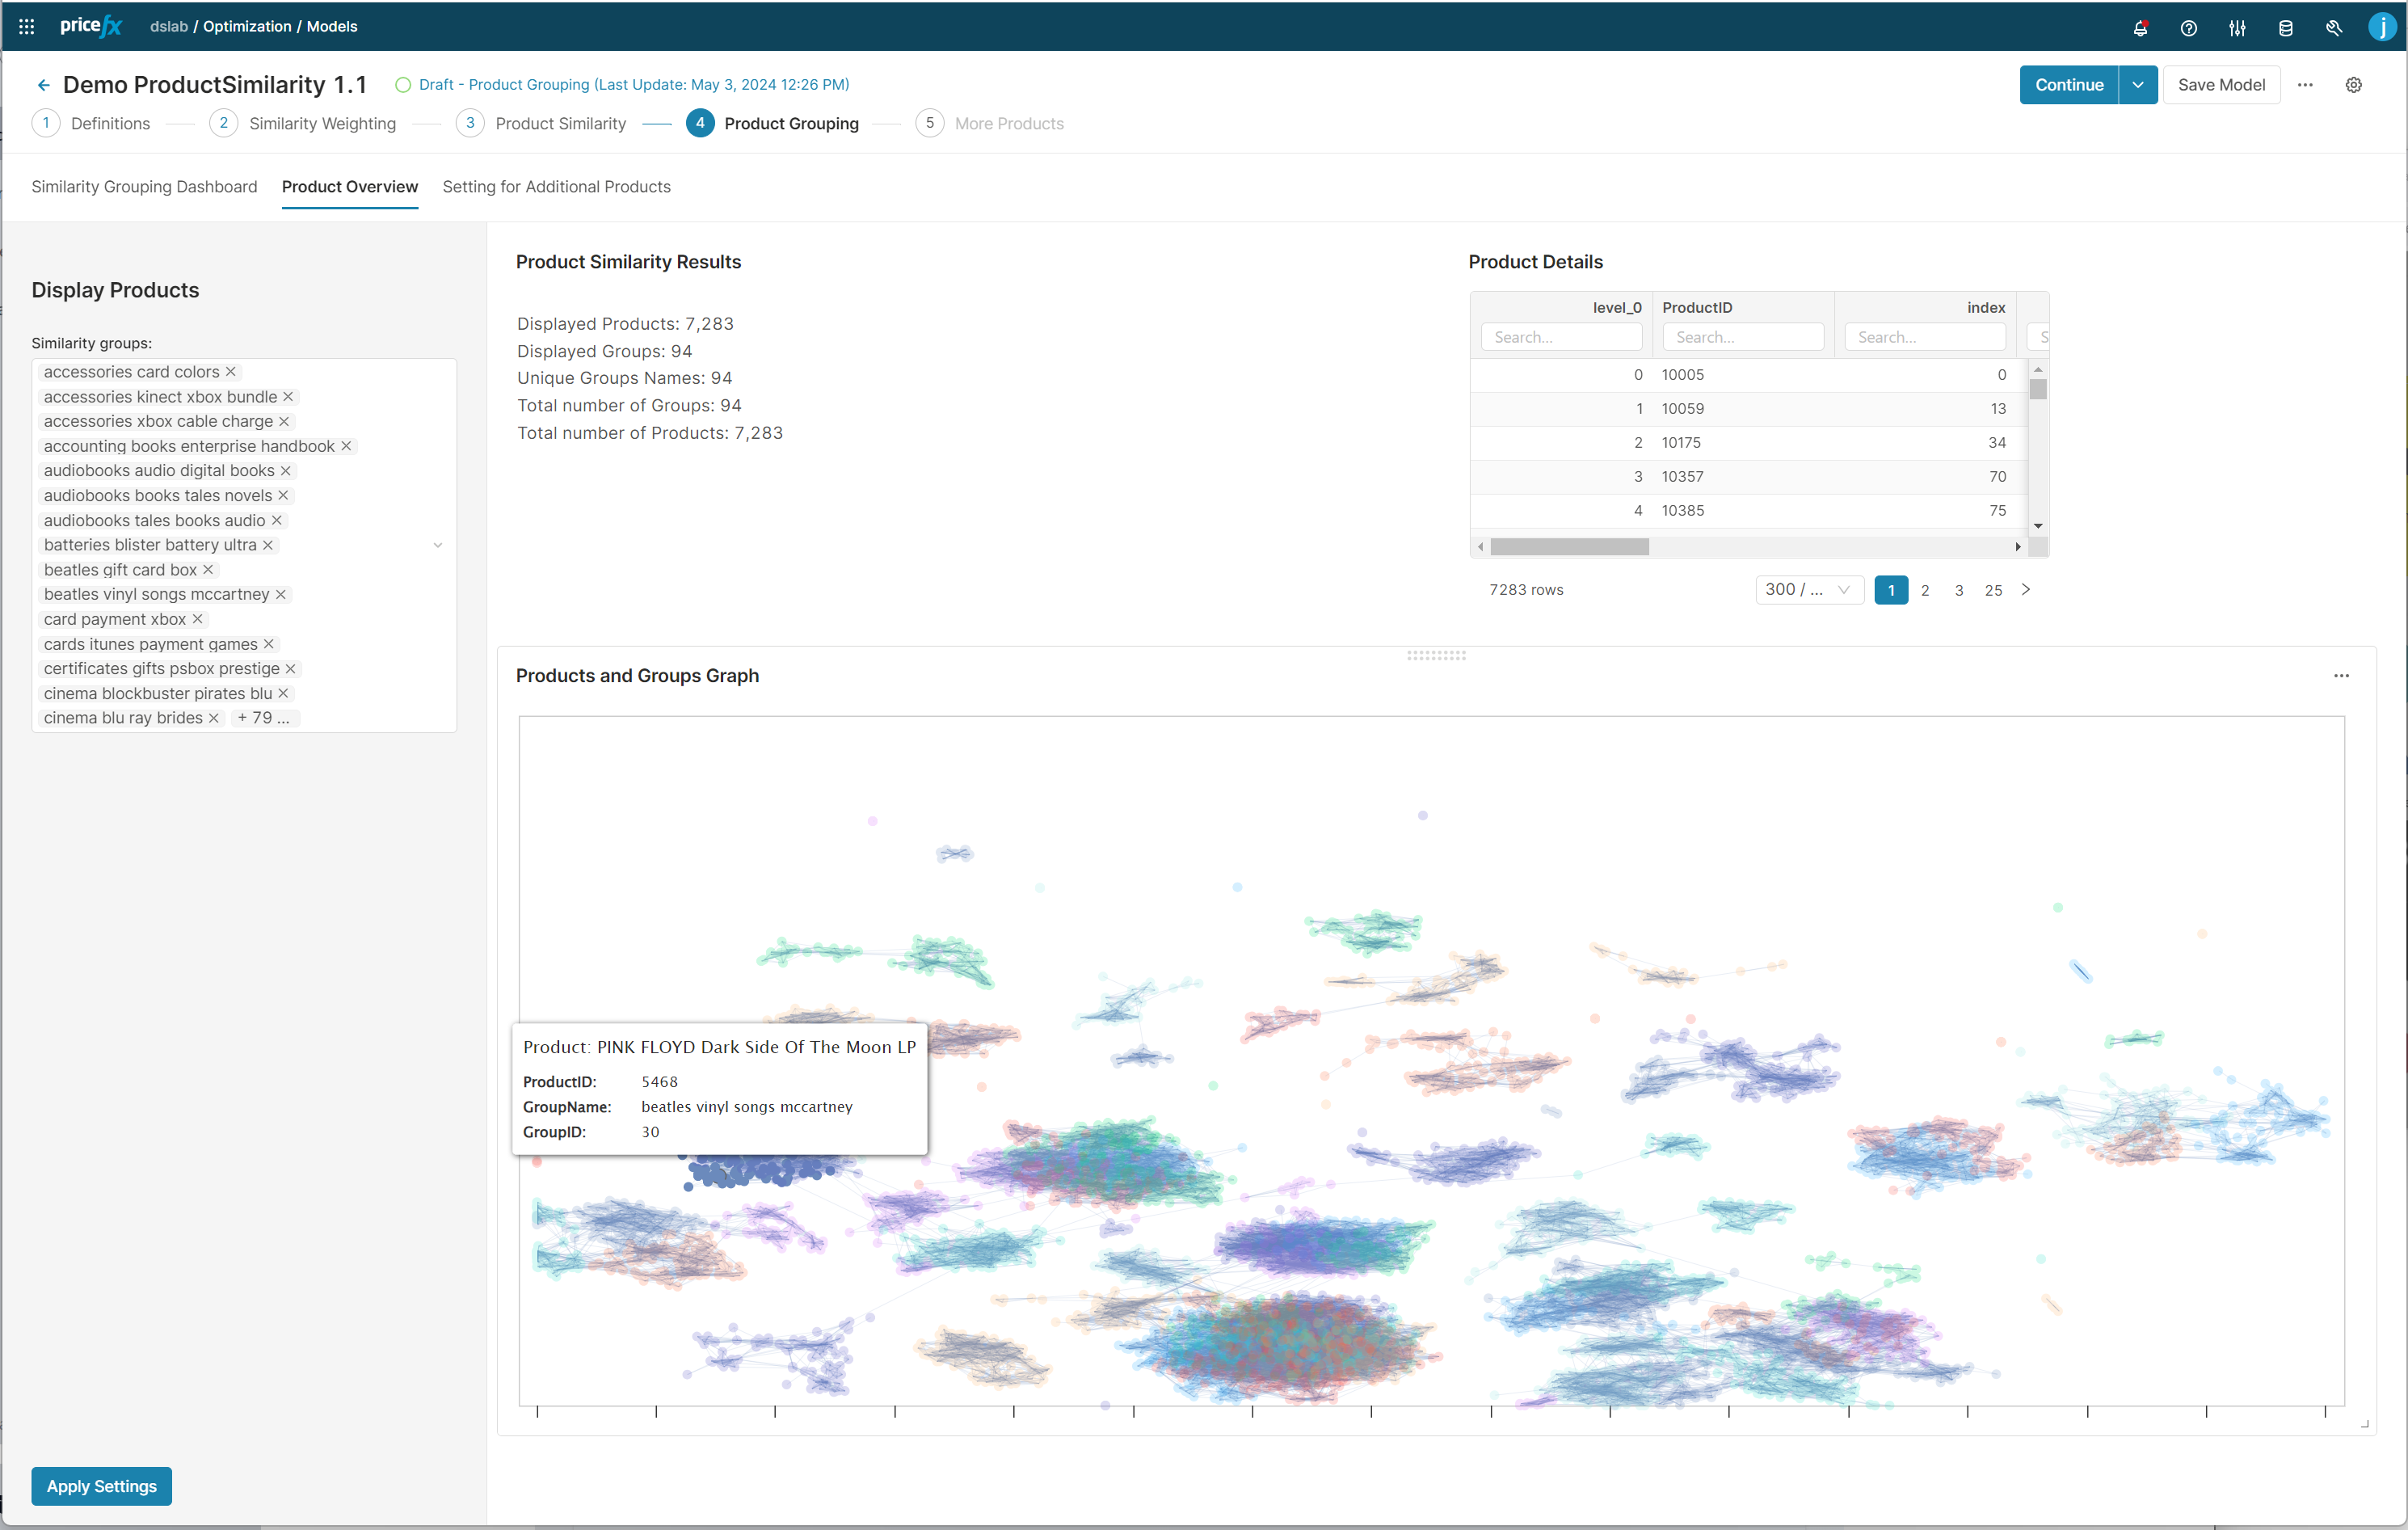Expand the Similarity groups selector chevron
Image resolution: width=2408 pixels, height=1530 pixels.
437,545
